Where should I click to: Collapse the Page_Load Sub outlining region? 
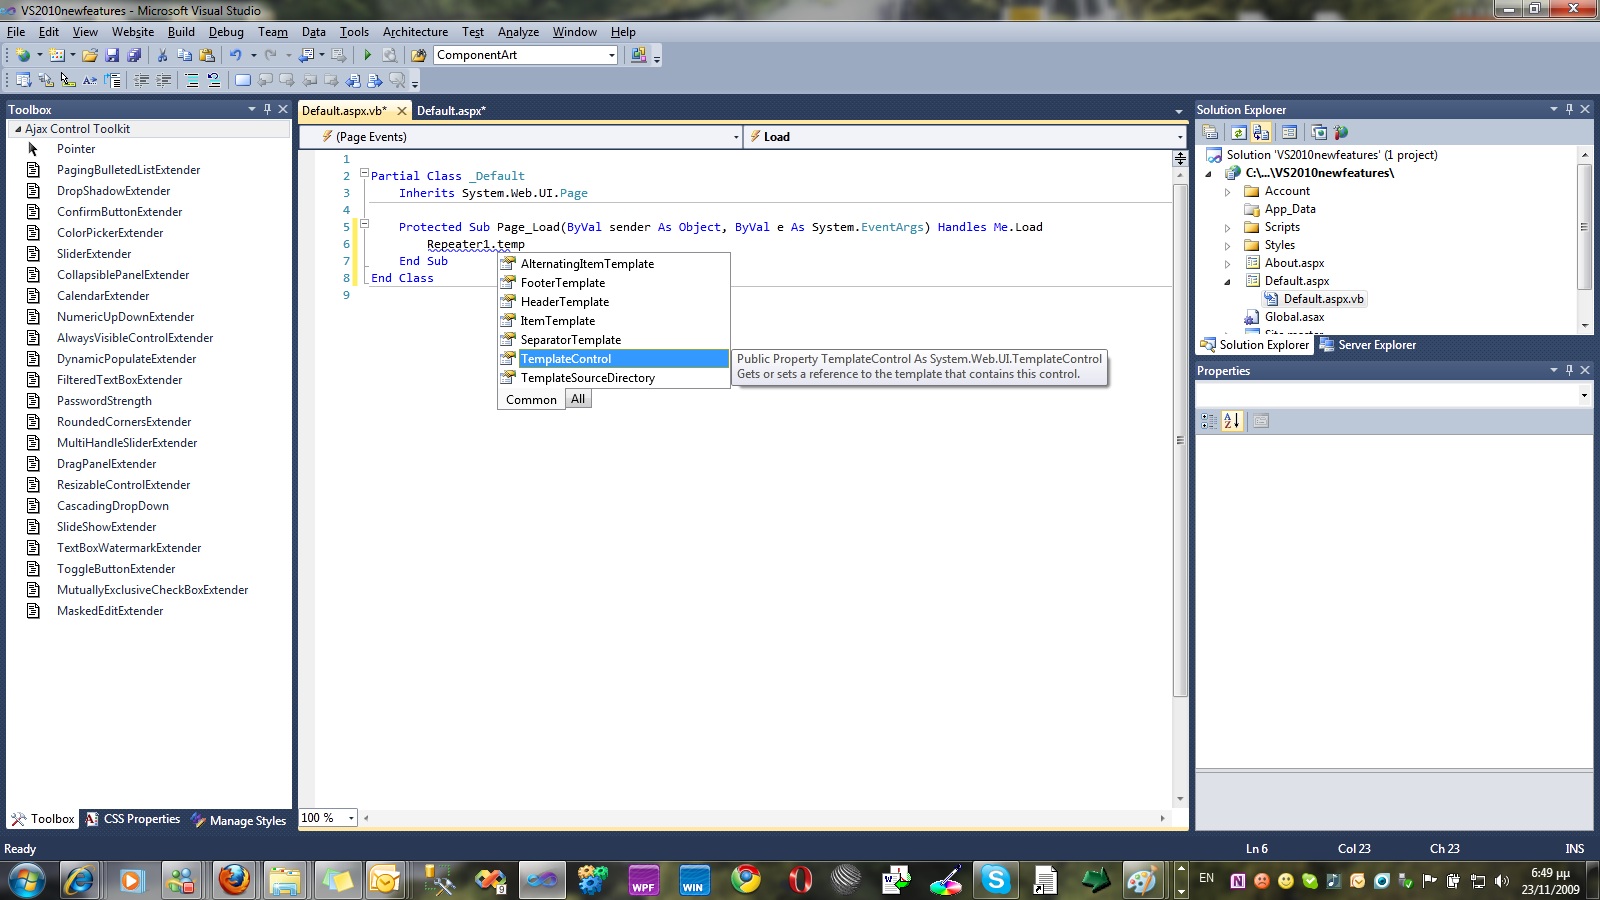(364, 224)
